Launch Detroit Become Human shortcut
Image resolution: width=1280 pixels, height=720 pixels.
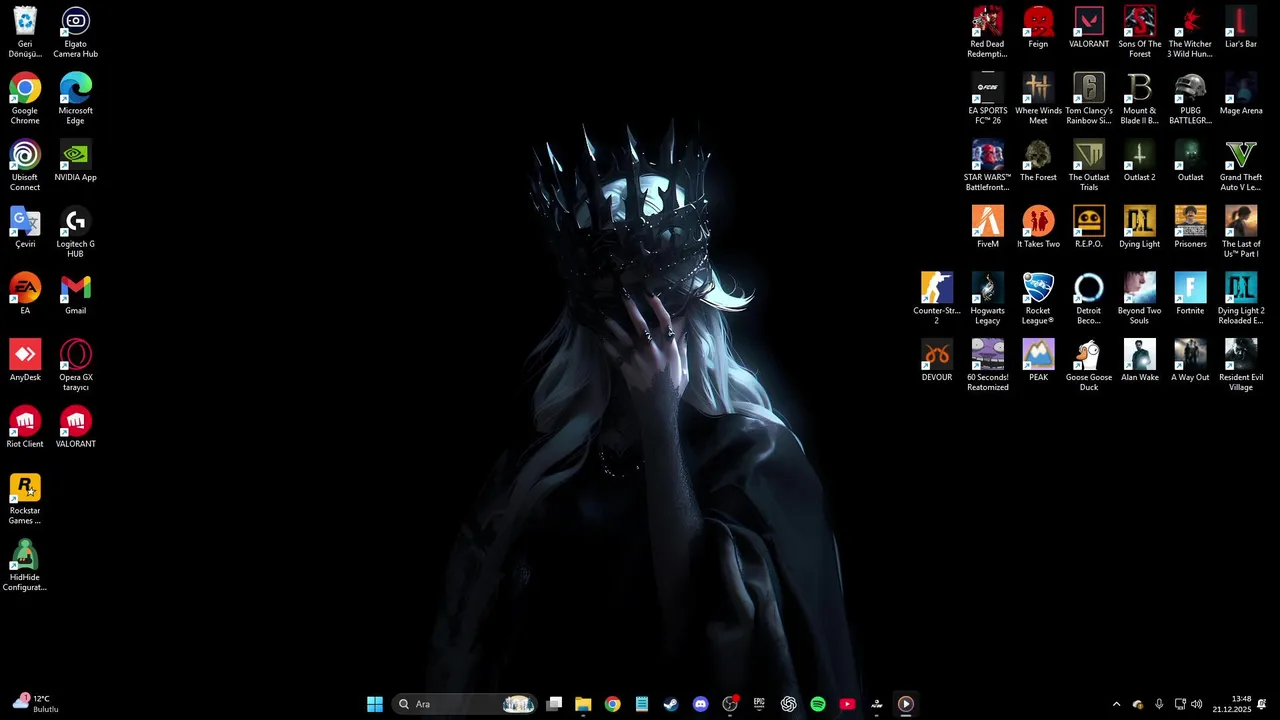(1089, 299)
